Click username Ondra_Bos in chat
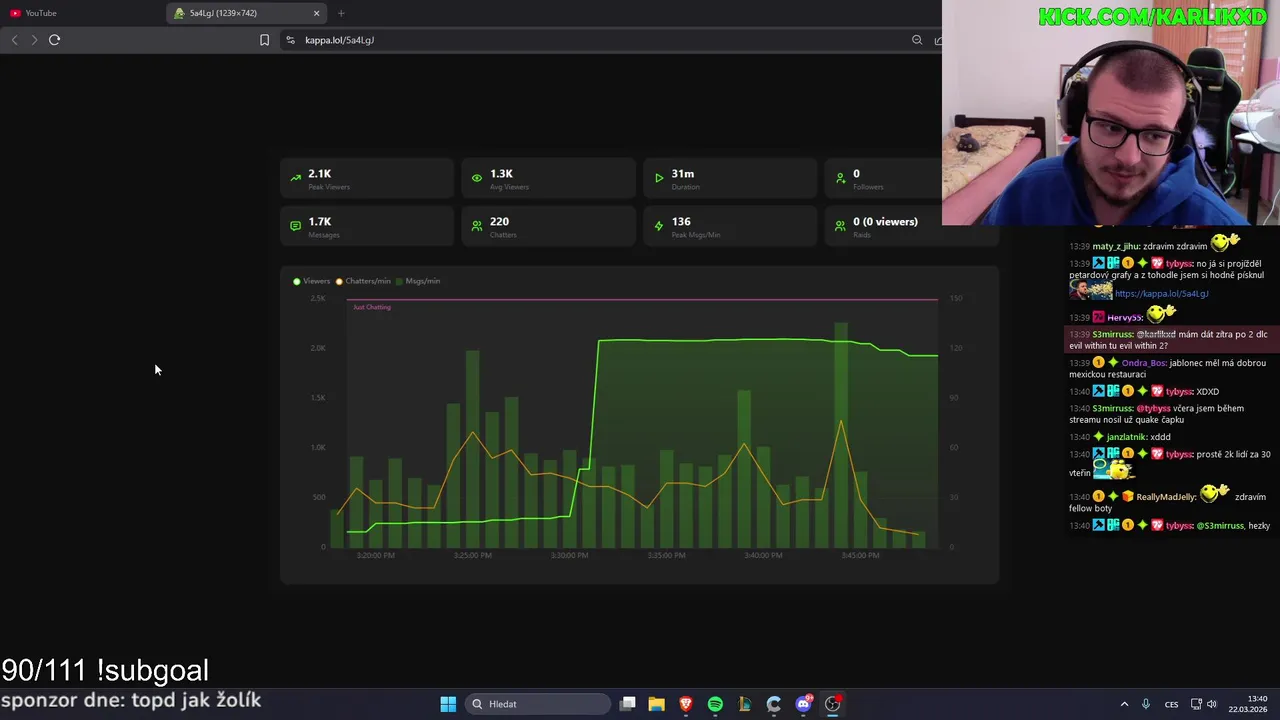Viewport: 1280px width, 720px height. pyautogui.click(x=1143, y=363)
